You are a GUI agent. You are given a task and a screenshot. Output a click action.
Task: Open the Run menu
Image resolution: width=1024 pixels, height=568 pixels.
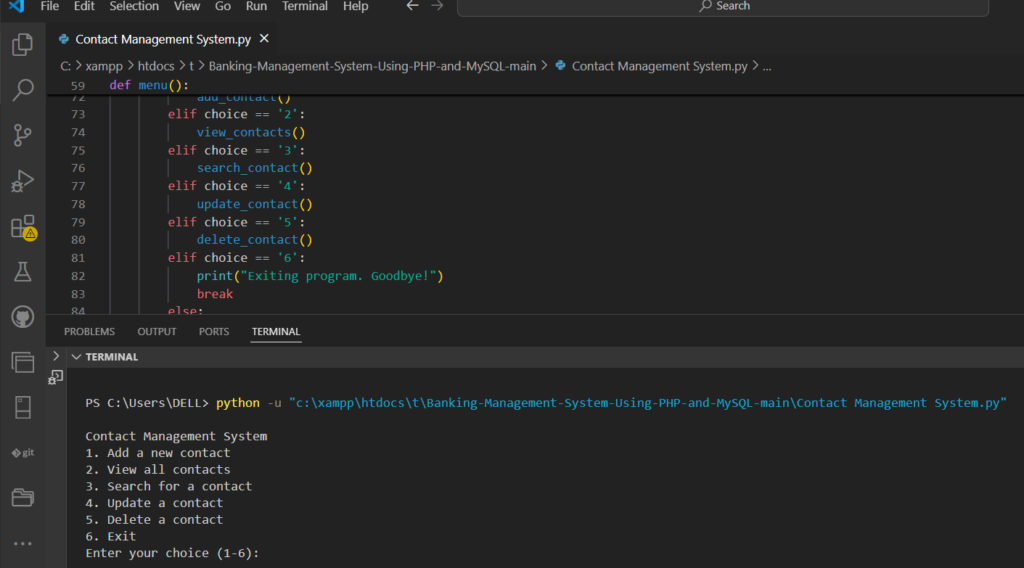(256, 6)
